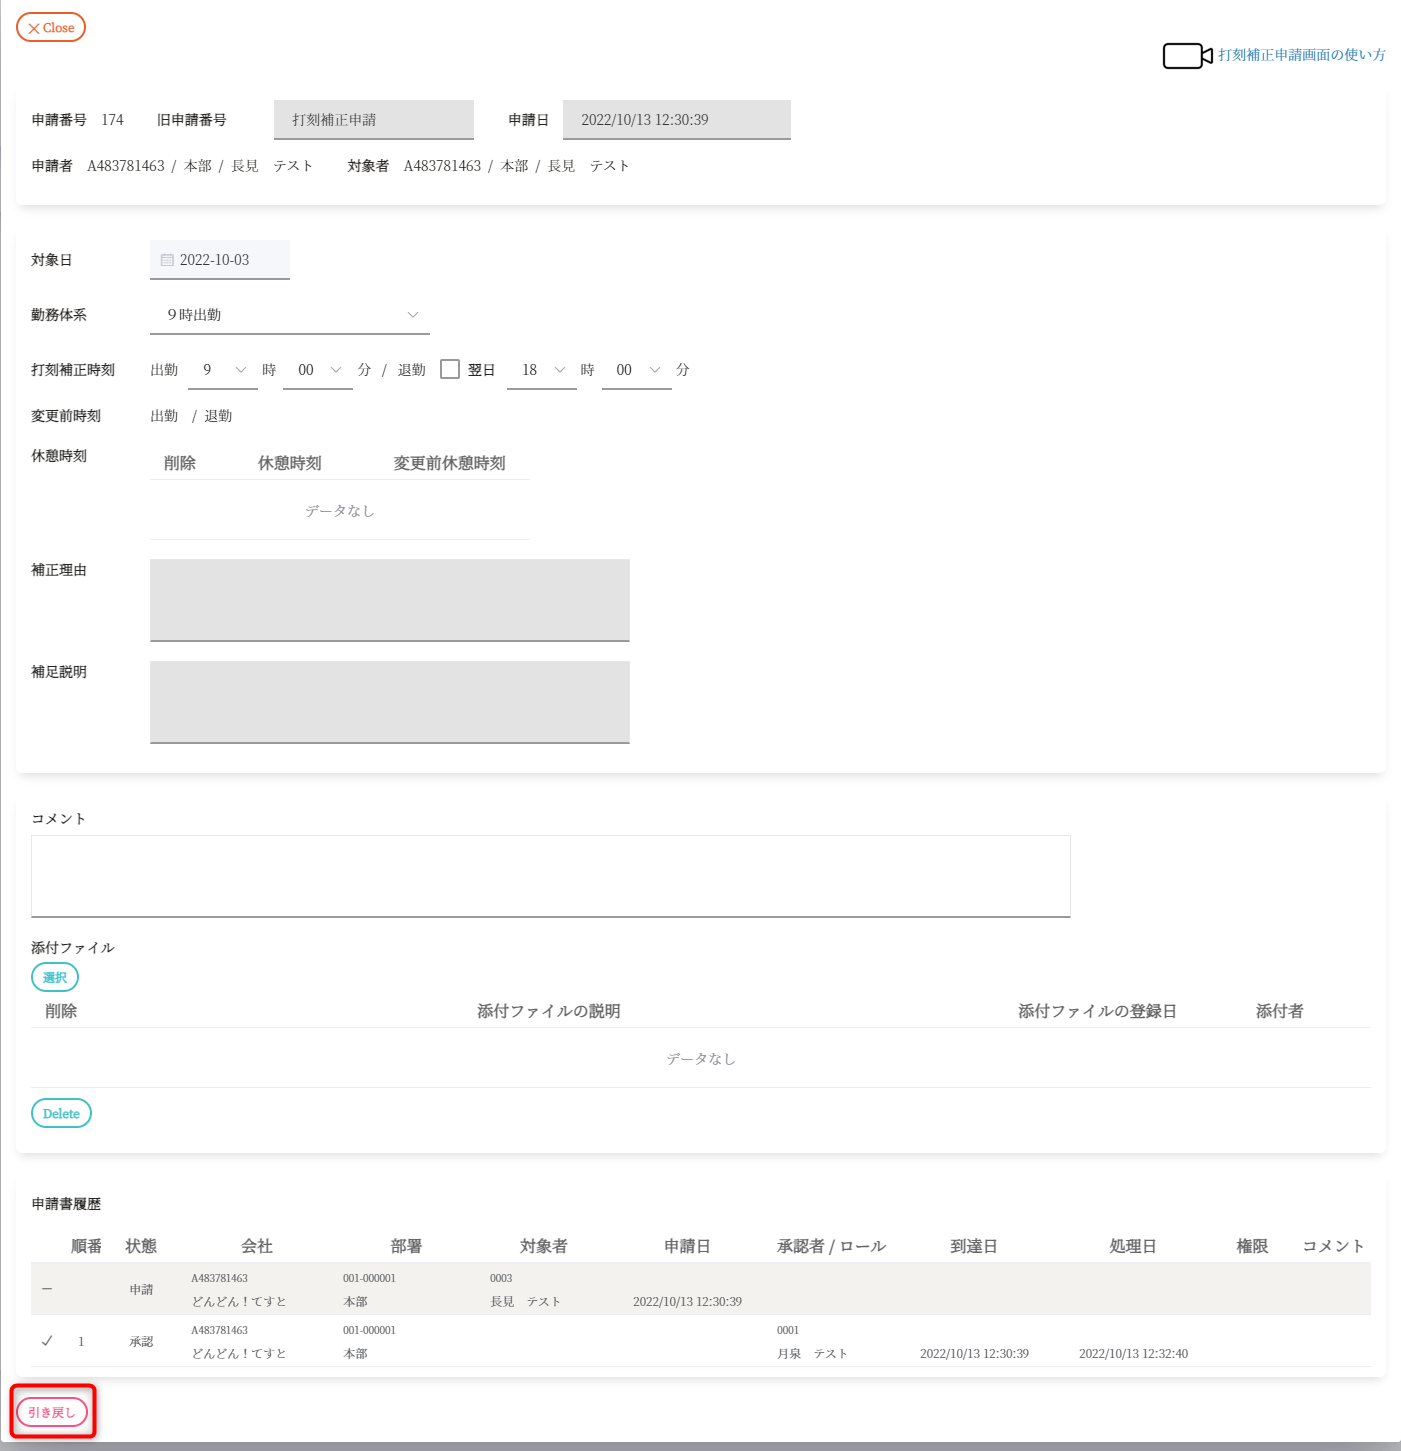Image resolution: width=1401 pixels, height=1451 pixels.
Task: Open 打刻補正申請画面の使い方 help link
Action: click(1301, 55)
